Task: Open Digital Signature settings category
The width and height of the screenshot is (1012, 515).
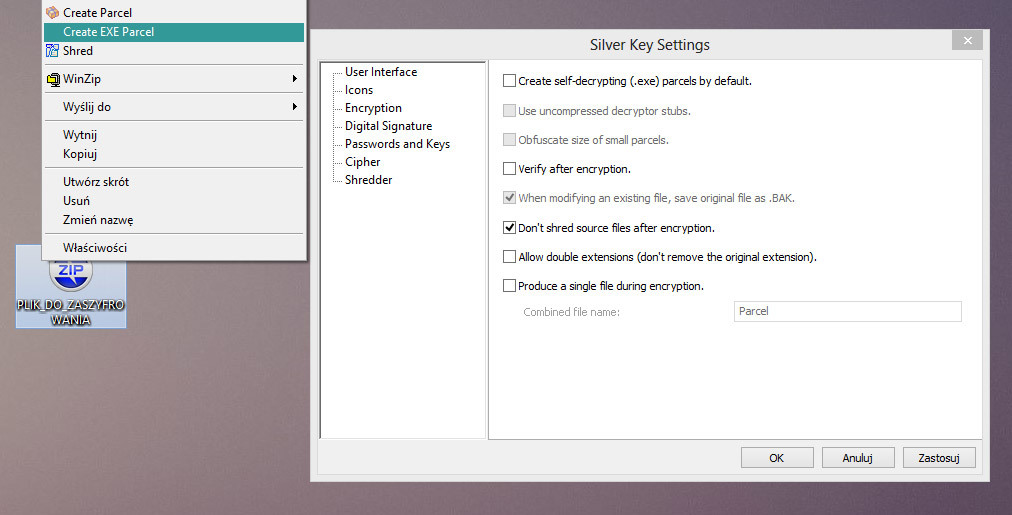Action: (389, 126)
